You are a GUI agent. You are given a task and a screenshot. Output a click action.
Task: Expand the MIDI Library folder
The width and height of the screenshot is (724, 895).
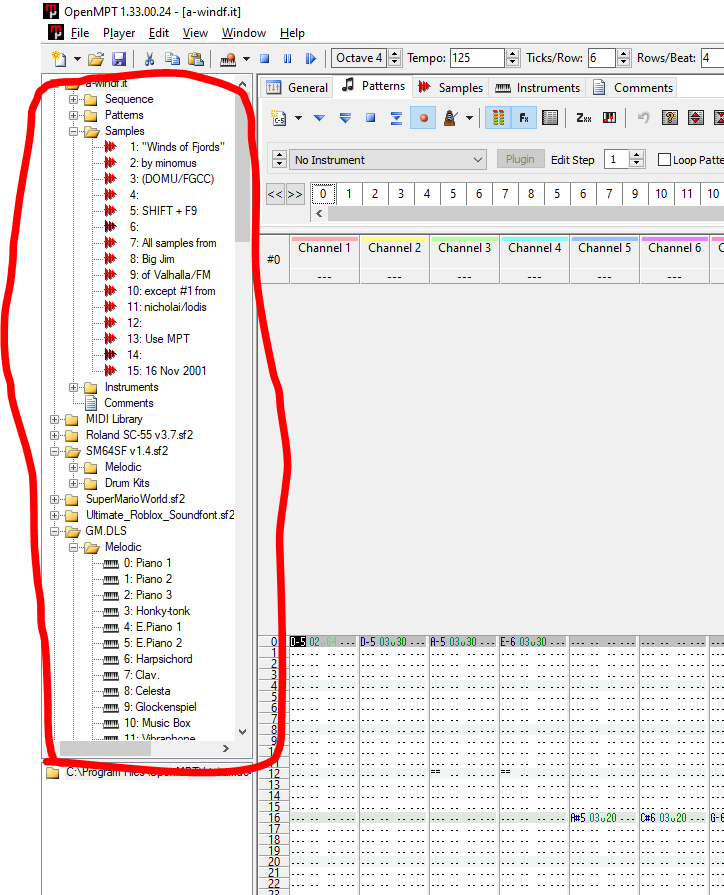click(x=54, y=419)
